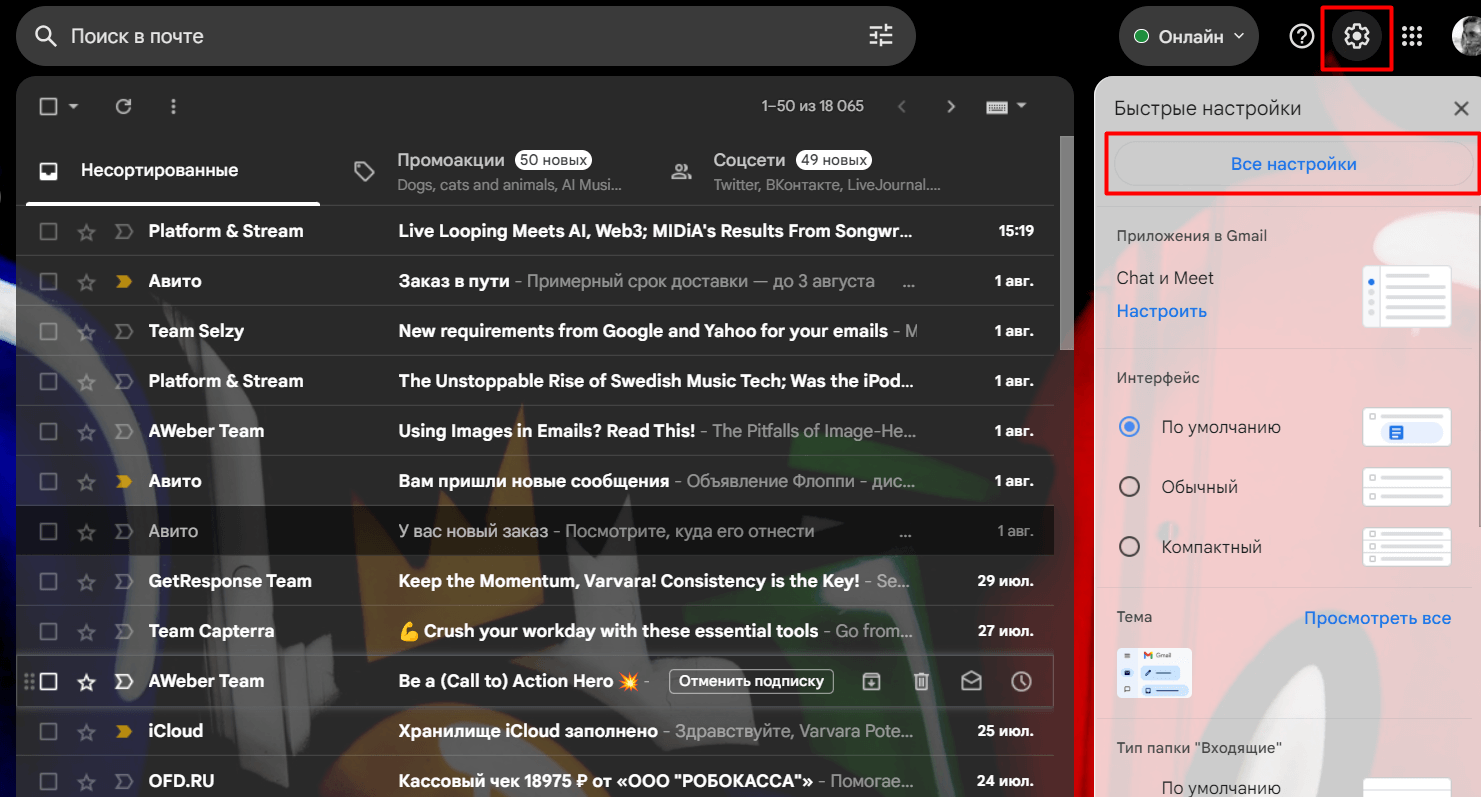Image resolution: width=1481 pixels, height=797 pixels.
Task: Star the Авито У вас новый заказ email
Action: [86, 532]
